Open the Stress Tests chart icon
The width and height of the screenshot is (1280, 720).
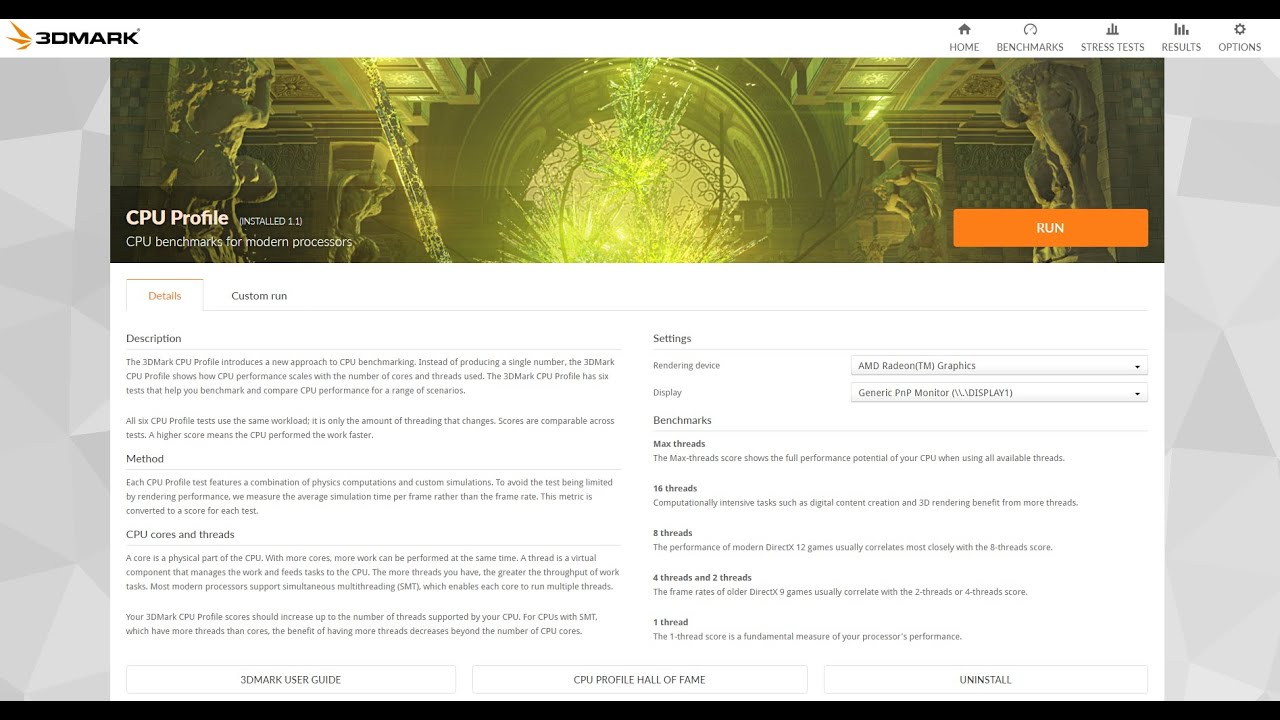point(1112,30)
